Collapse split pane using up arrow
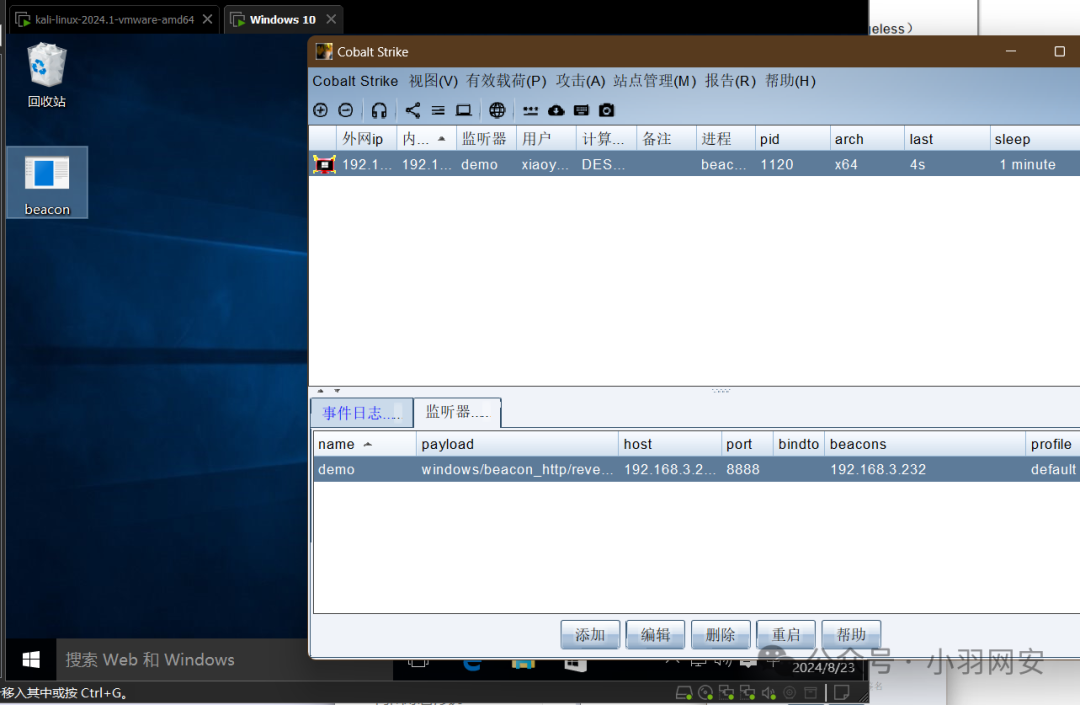 (x=320, y=390)
